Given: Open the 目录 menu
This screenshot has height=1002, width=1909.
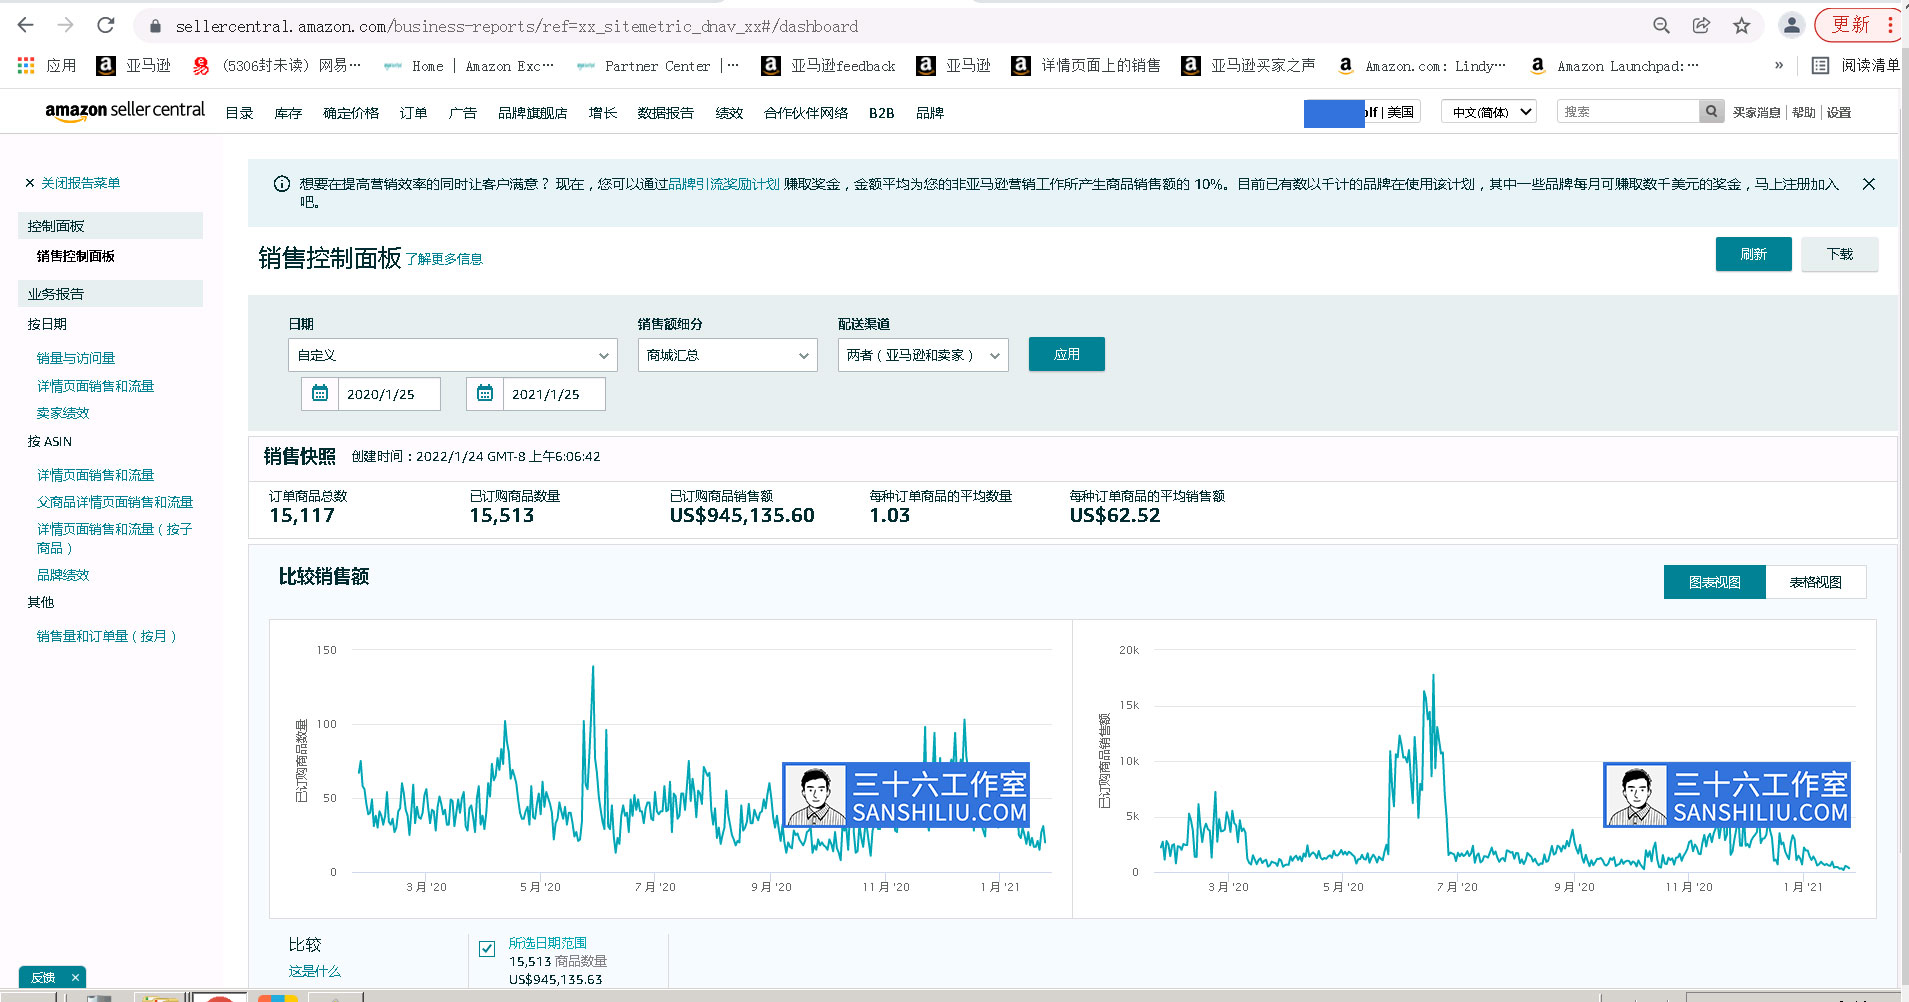Looking at the screenshot, I should click(239, 113).
